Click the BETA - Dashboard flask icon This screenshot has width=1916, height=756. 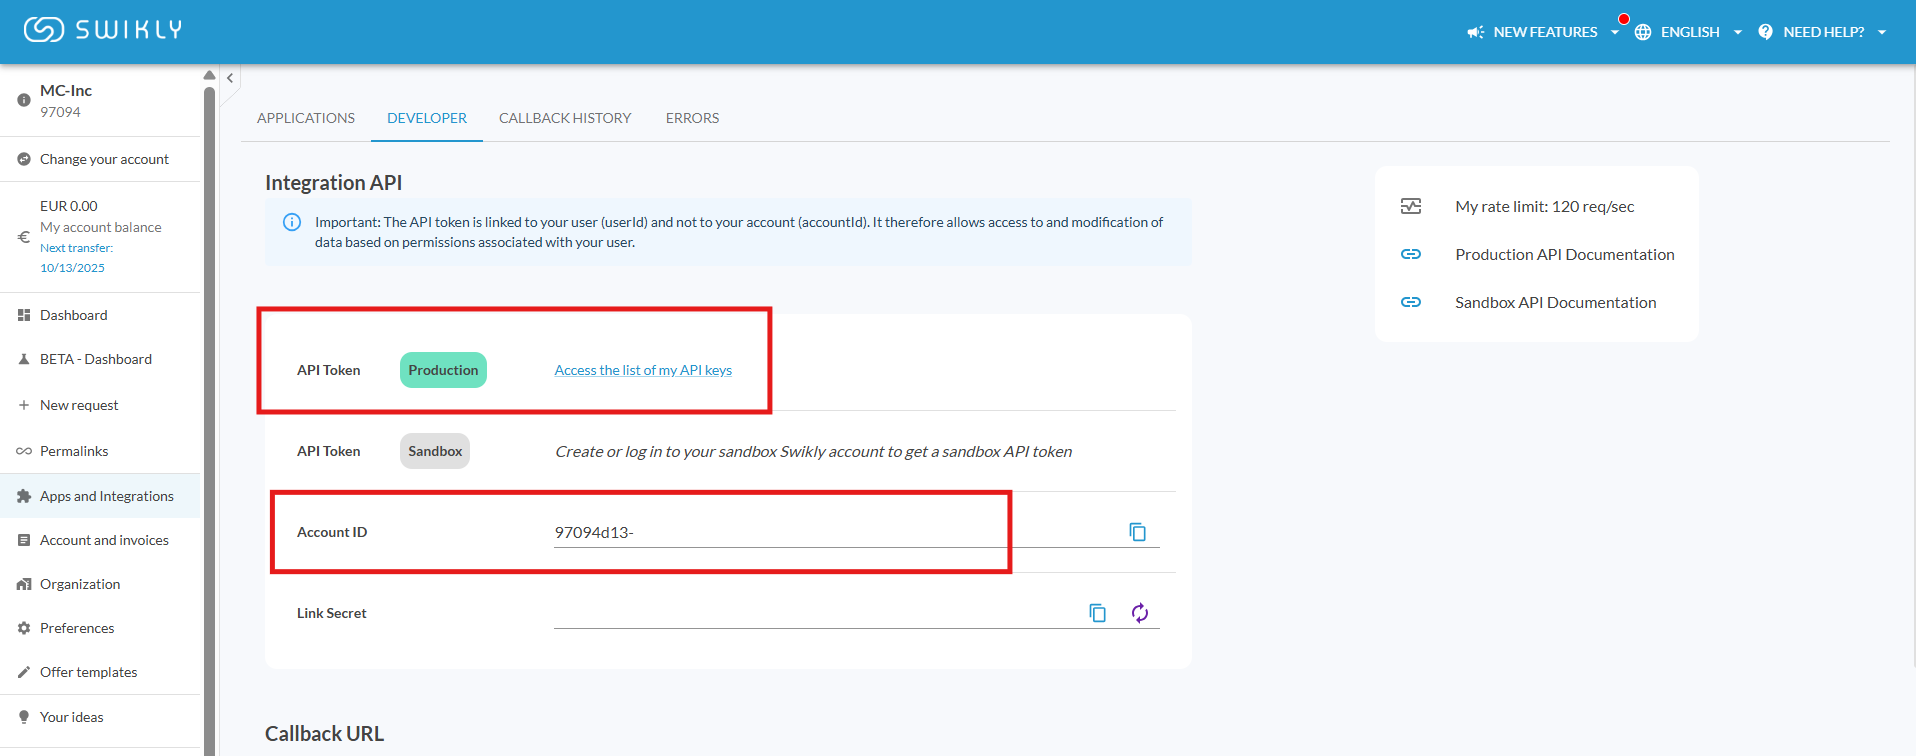(x=24, y=359)
